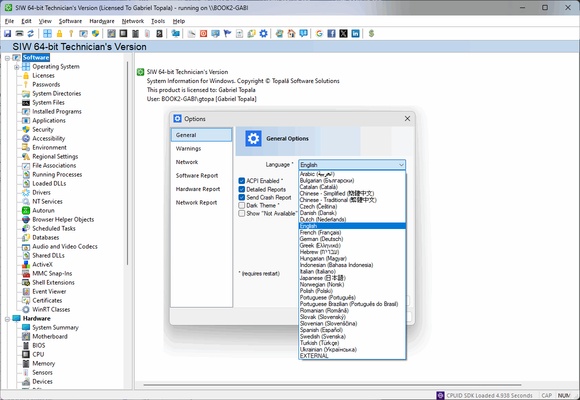Click the SIW app icon in title bar
580x400 pixels.
tap(8, 7)
